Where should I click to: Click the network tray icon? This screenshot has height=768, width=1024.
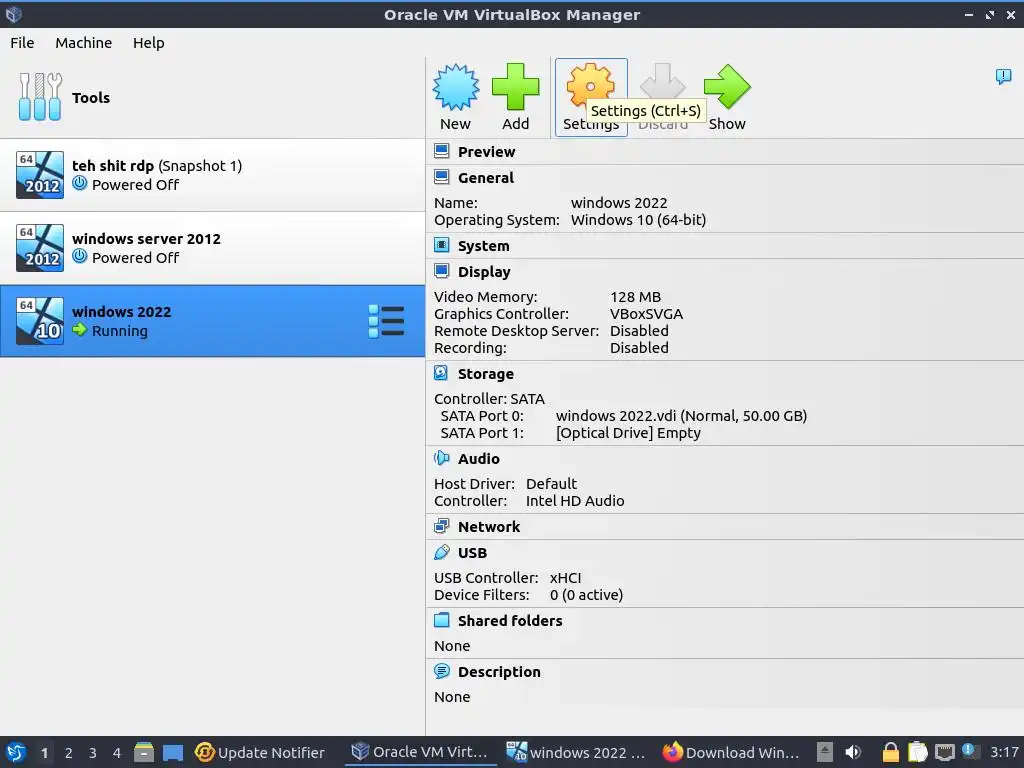coord(944,752)
